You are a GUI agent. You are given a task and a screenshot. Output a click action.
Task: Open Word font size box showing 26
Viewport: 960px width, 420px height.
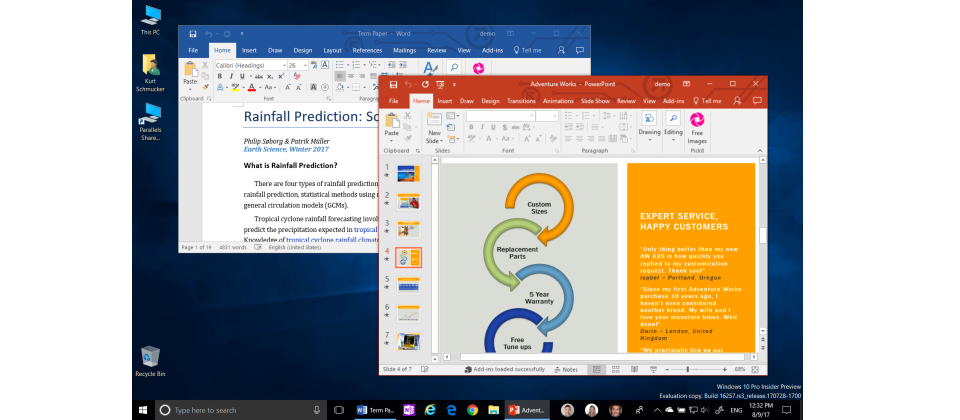tap(298, 66)
